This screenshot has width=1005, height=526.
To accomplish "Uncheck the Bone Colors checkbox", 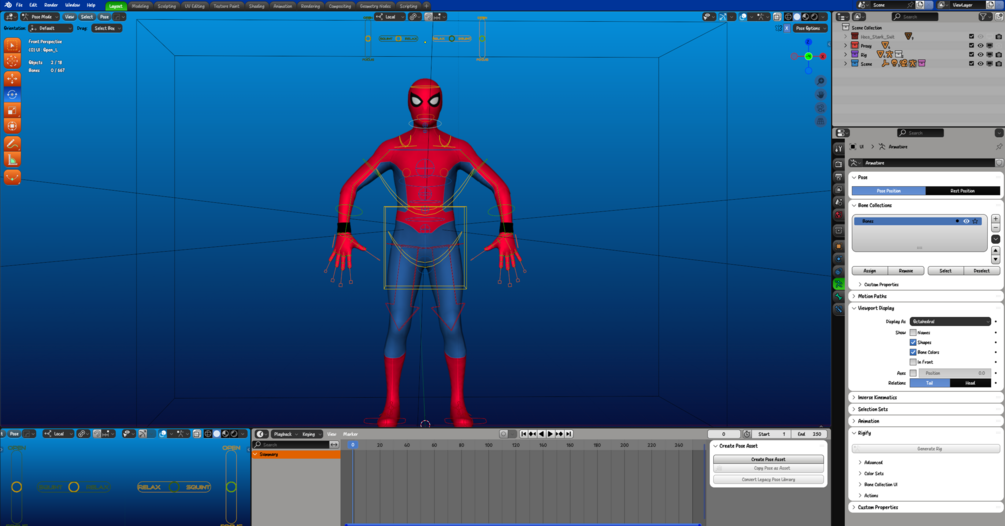I will point(913,352).
